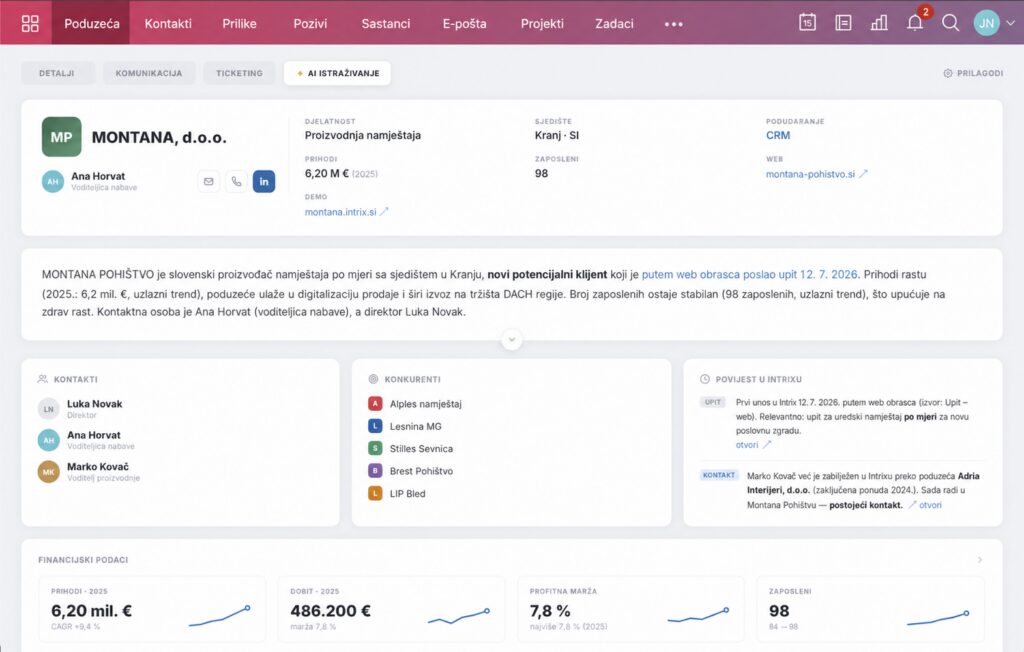Screen dimensions: 1024x652
Task: Click the orange L icon for LIP Bled
Action: (375, 493)
